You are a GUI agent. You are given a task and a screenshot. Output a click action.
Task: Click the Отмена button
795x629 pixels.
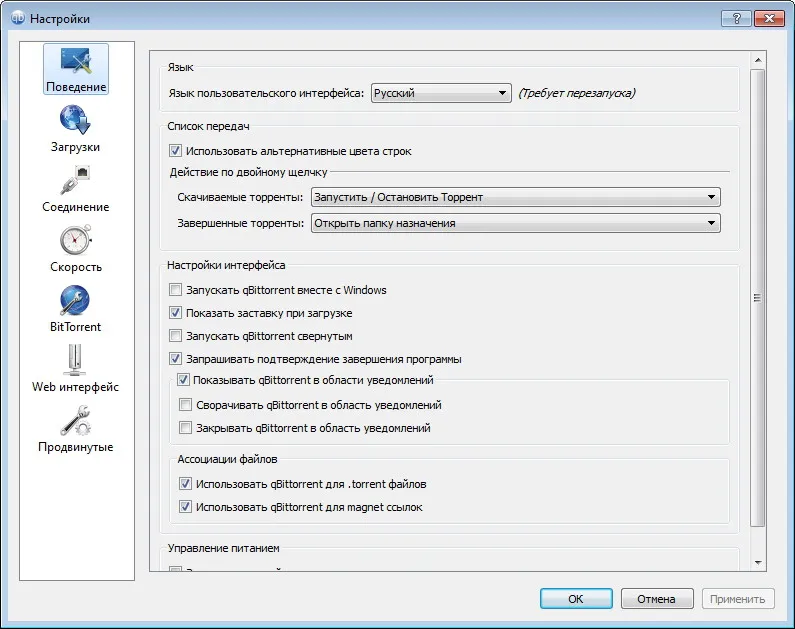tap(657, 599)
